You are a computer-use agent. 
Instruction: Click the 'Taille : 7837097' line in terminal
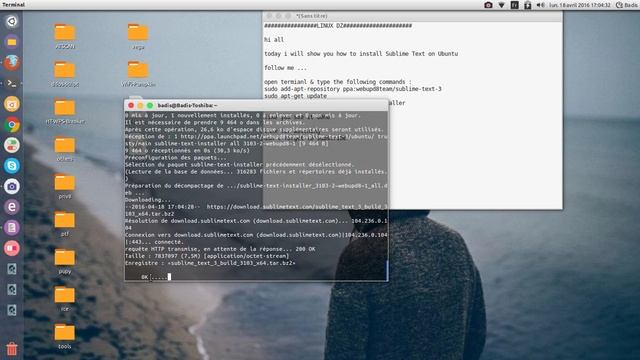(207, 256)
